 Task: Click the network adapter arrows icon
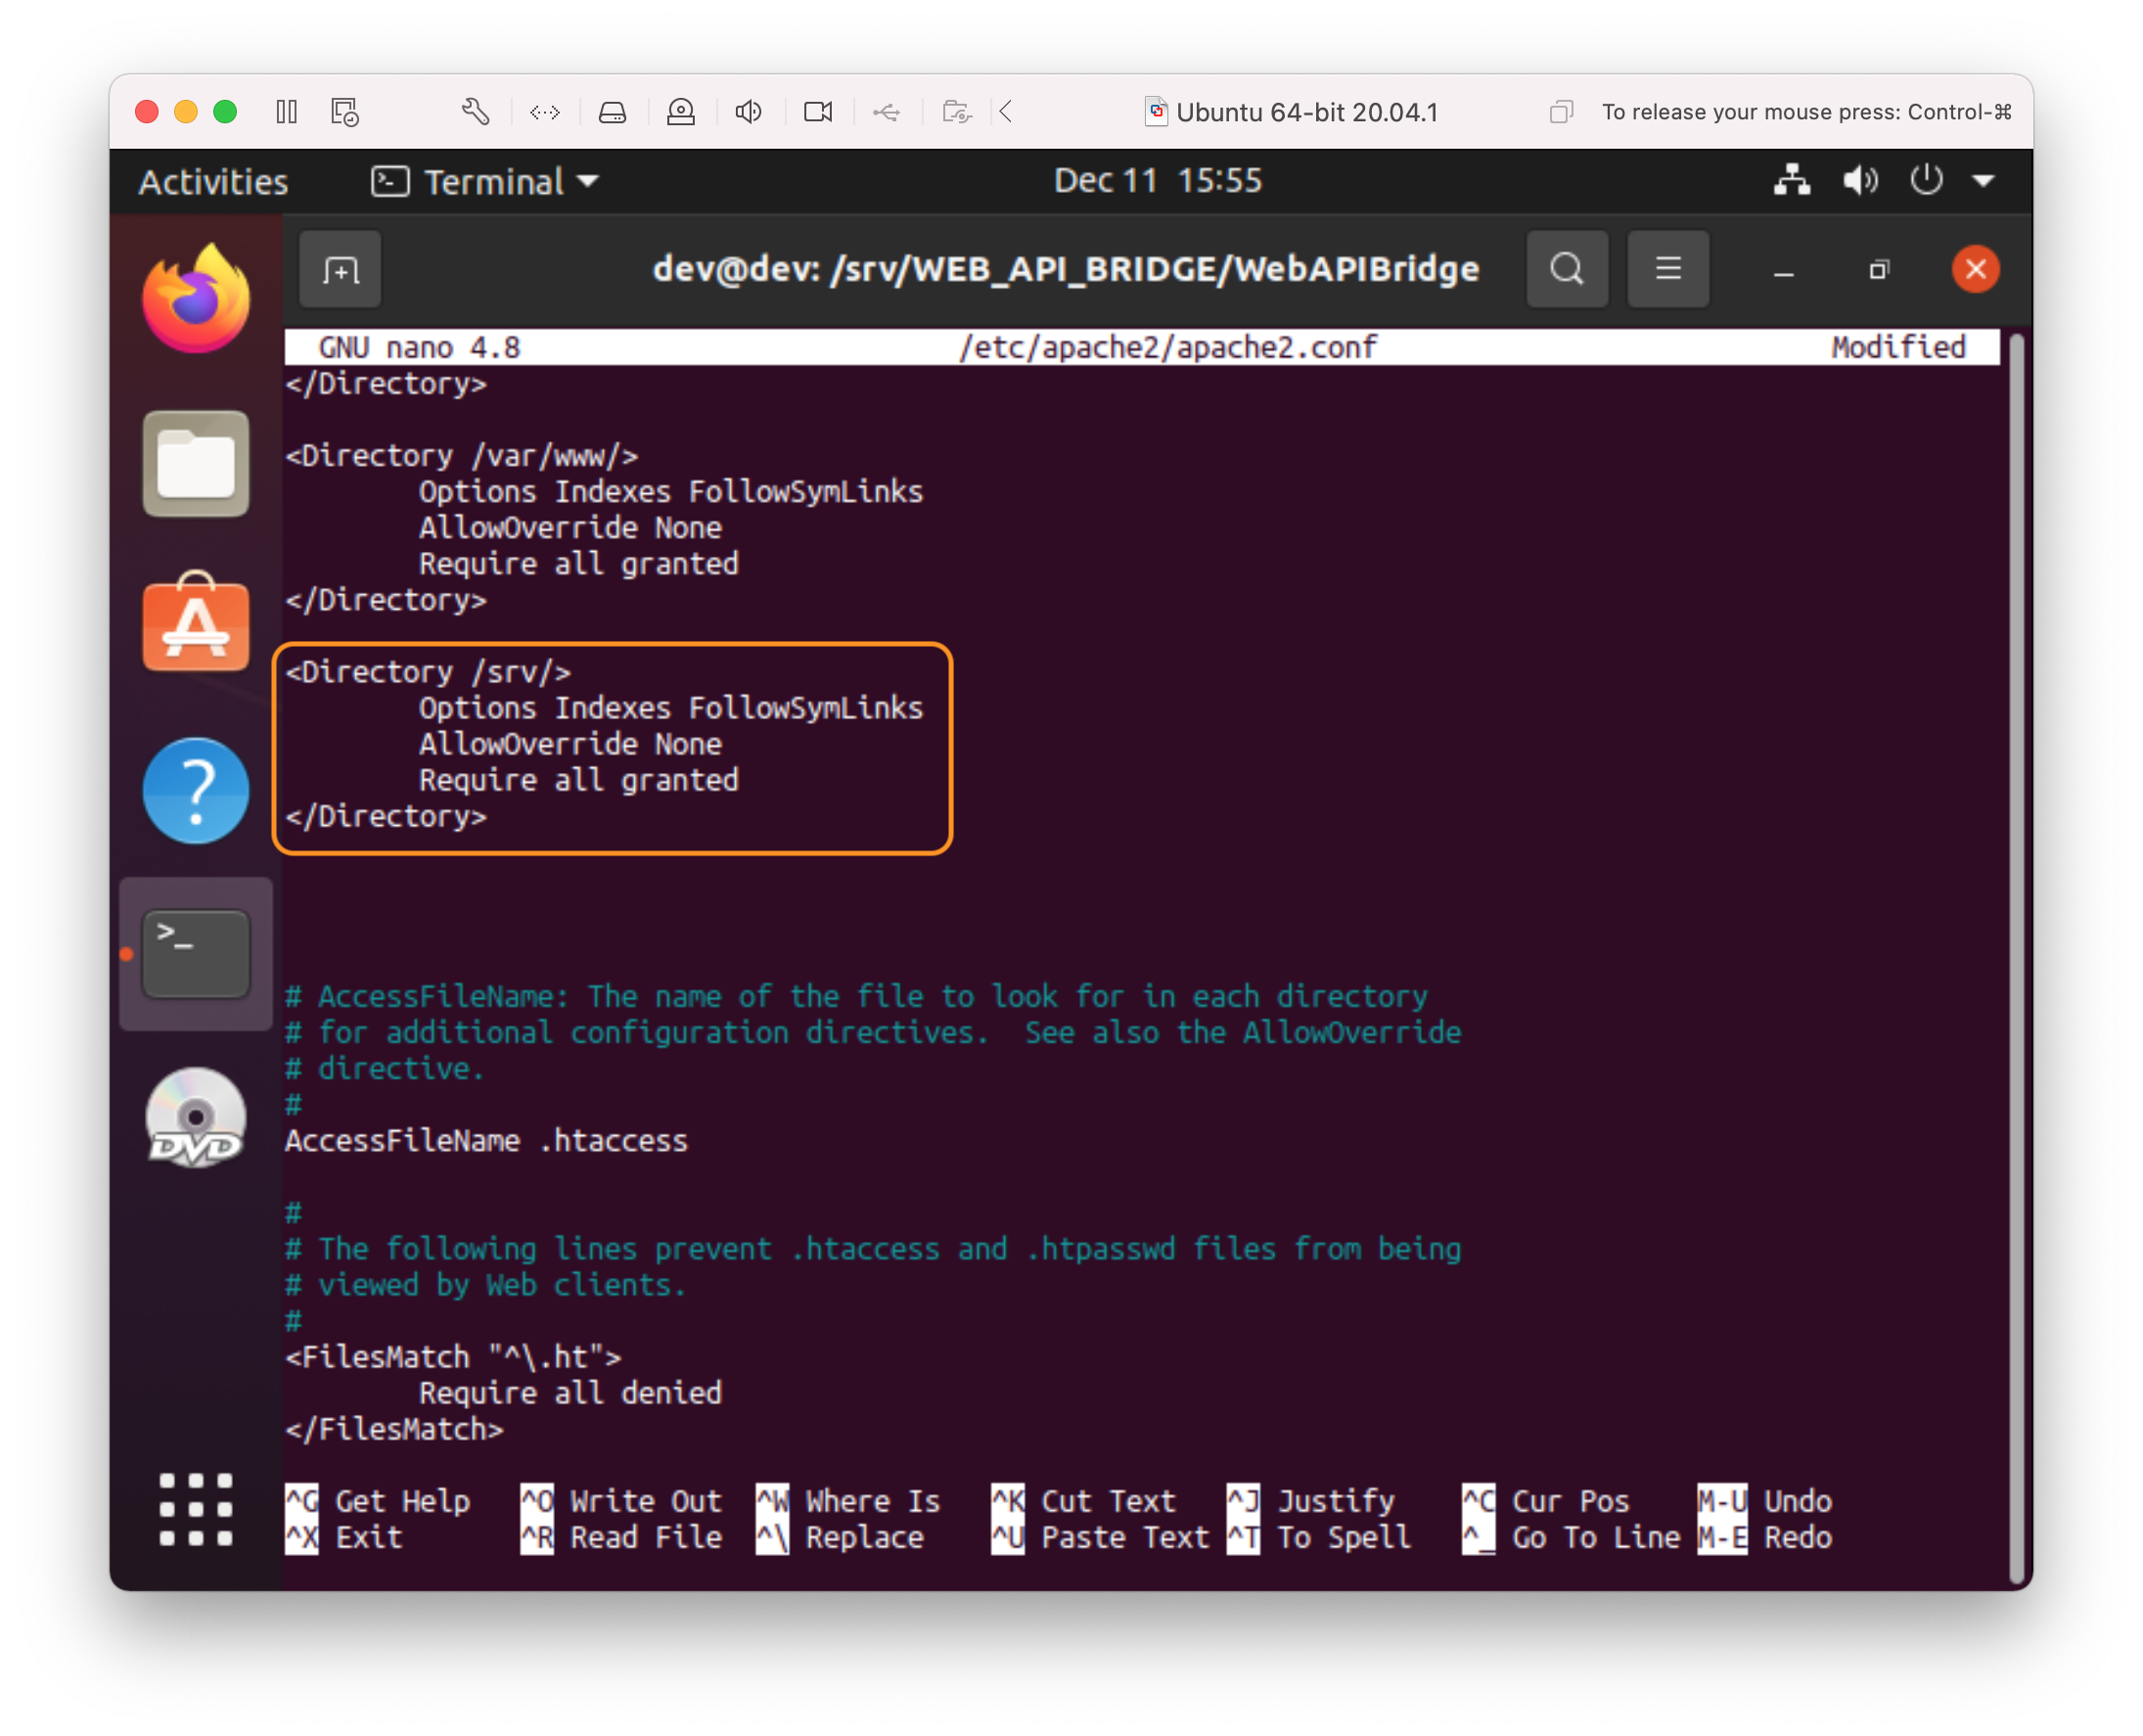pos(544,112)
